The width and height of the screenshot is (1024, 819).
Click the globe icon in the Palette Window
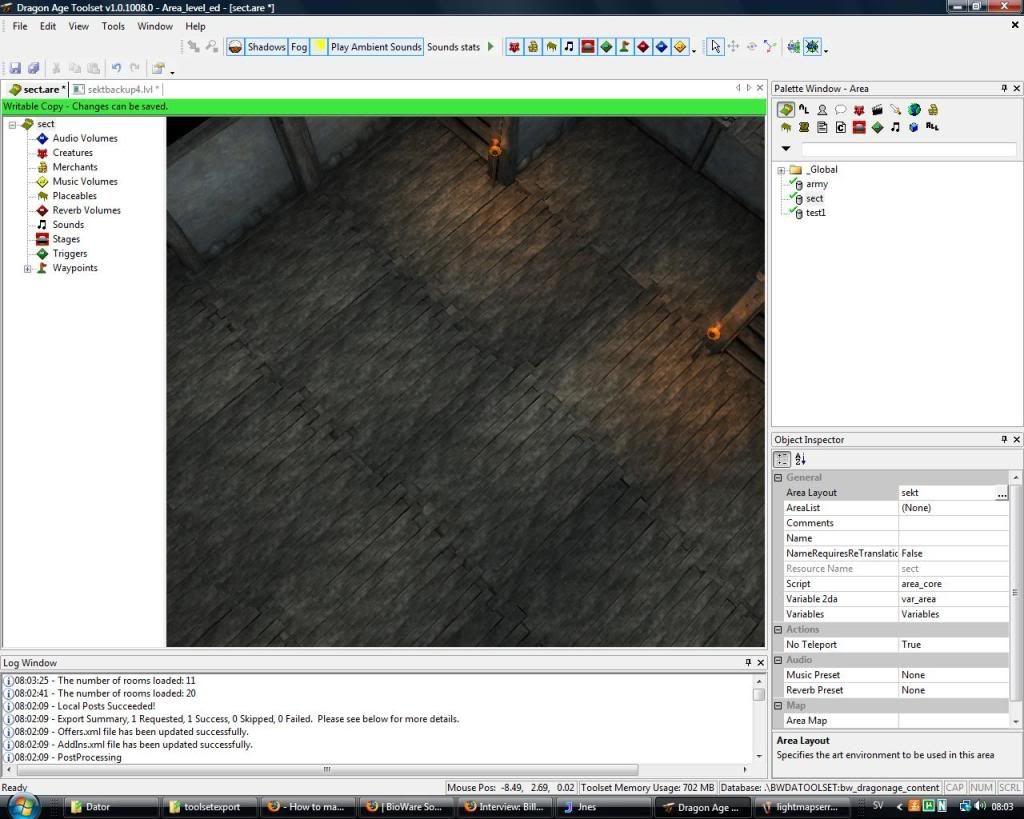pos(914,110)
